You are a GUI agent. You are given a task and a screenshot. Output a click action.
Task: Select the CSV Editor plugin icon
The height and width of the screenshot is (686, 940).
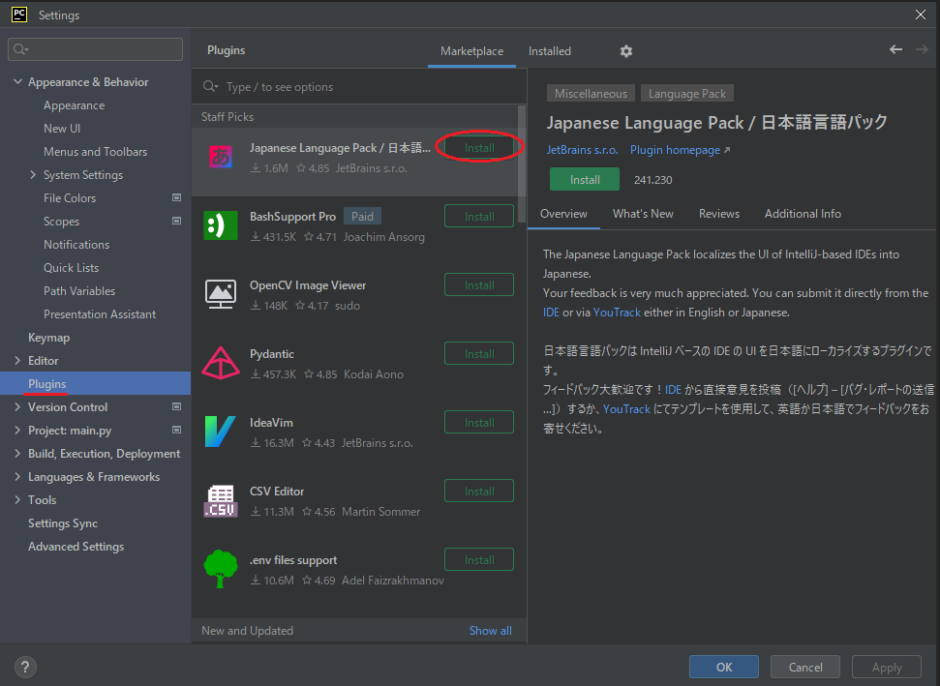click(x=220, y=500)
